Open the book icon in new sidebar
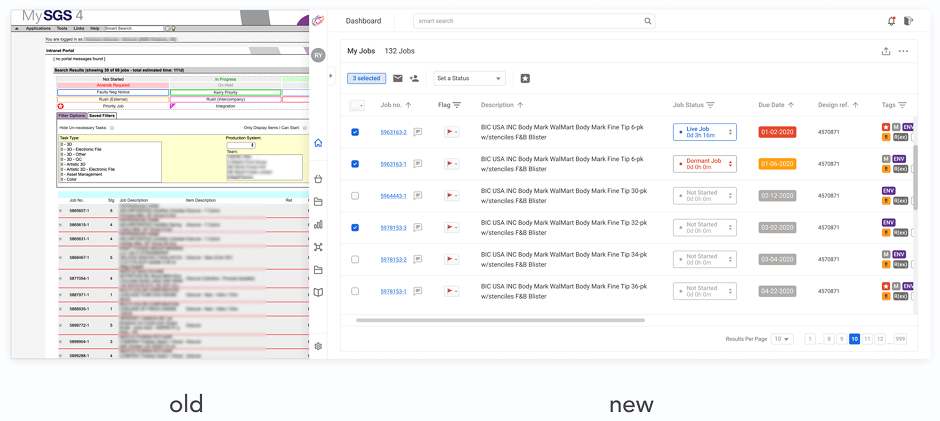This screenshot has width=940, height=421. point(318,293)
